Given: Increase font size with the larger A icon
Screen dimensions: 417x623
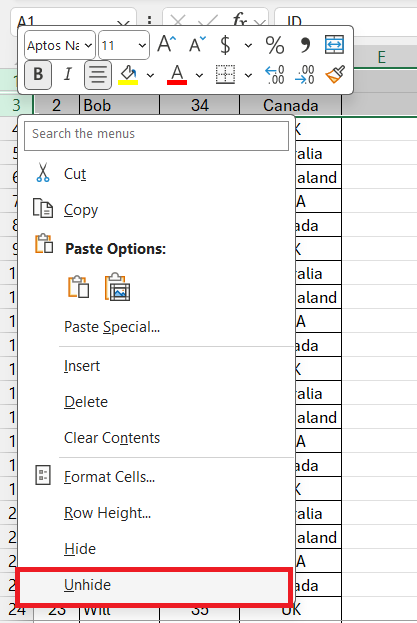Looking at the screenshot, I should tap(166, 44).
